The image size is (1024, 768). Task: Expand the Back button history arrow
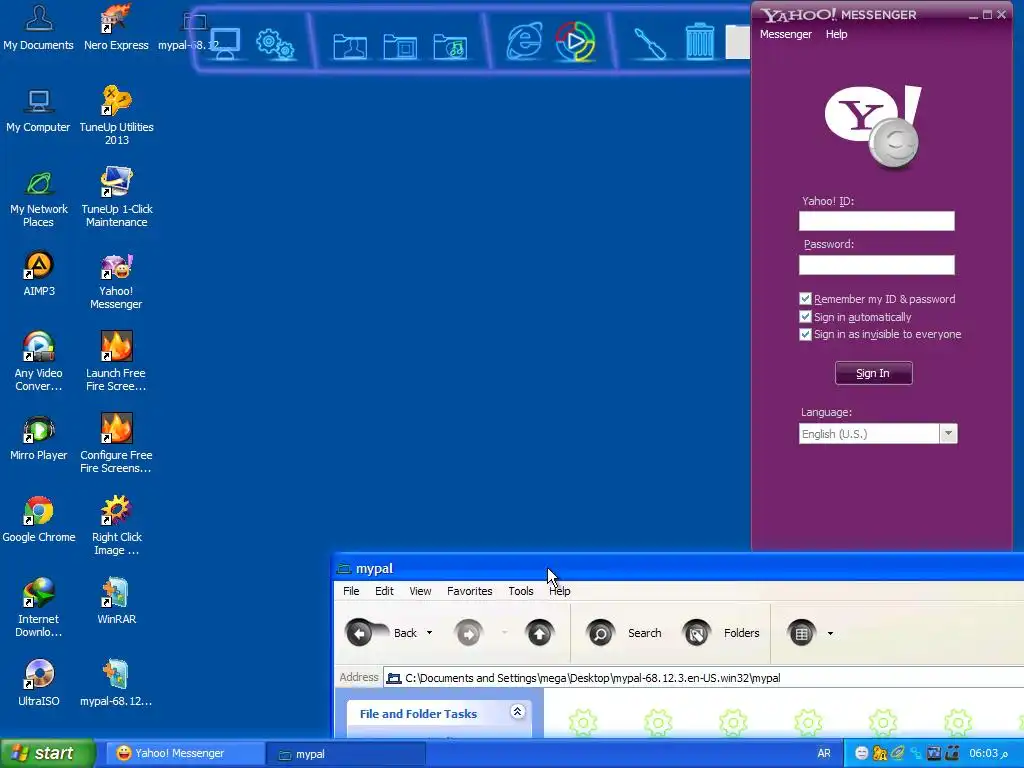[x=429, y=633]
